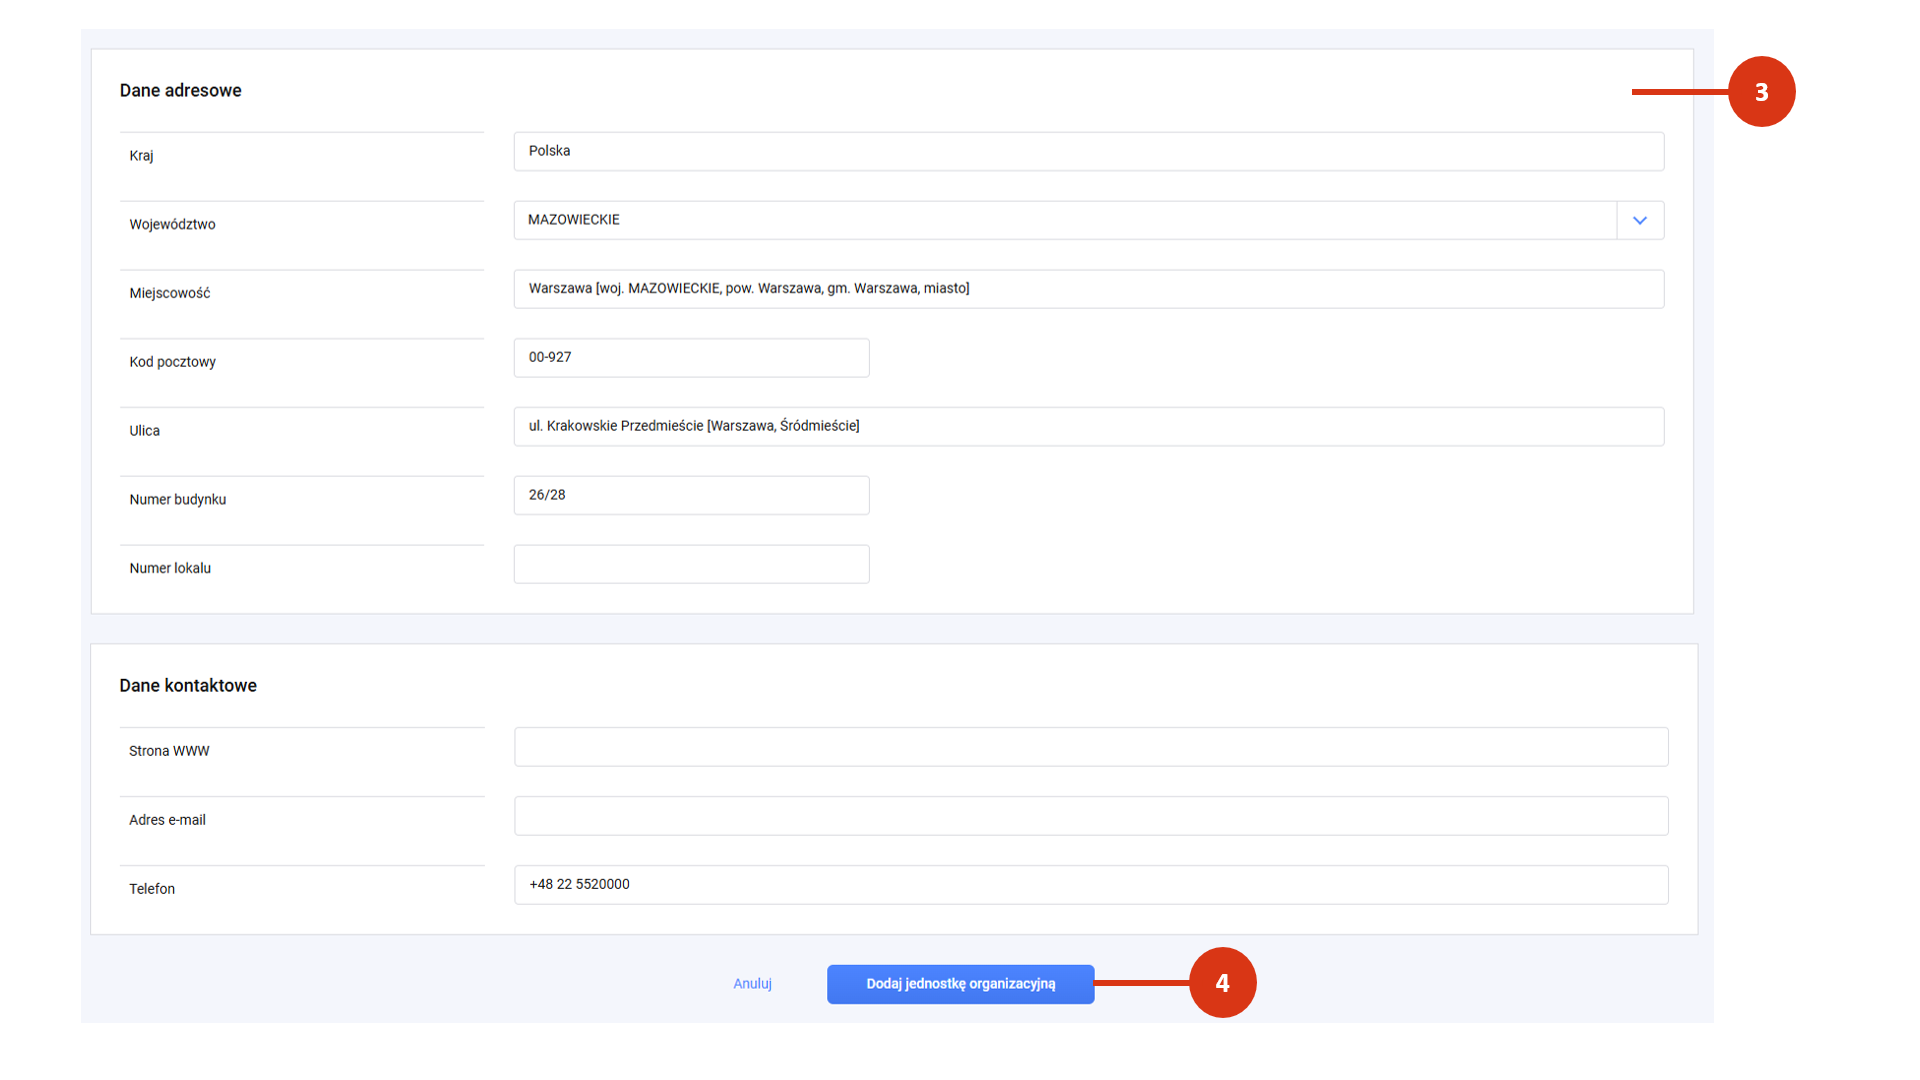Image resolution: width=1920 pixels, height=1080 pixels.
Task: Click the empty Numer lokalu field
Action: (691, 564)
